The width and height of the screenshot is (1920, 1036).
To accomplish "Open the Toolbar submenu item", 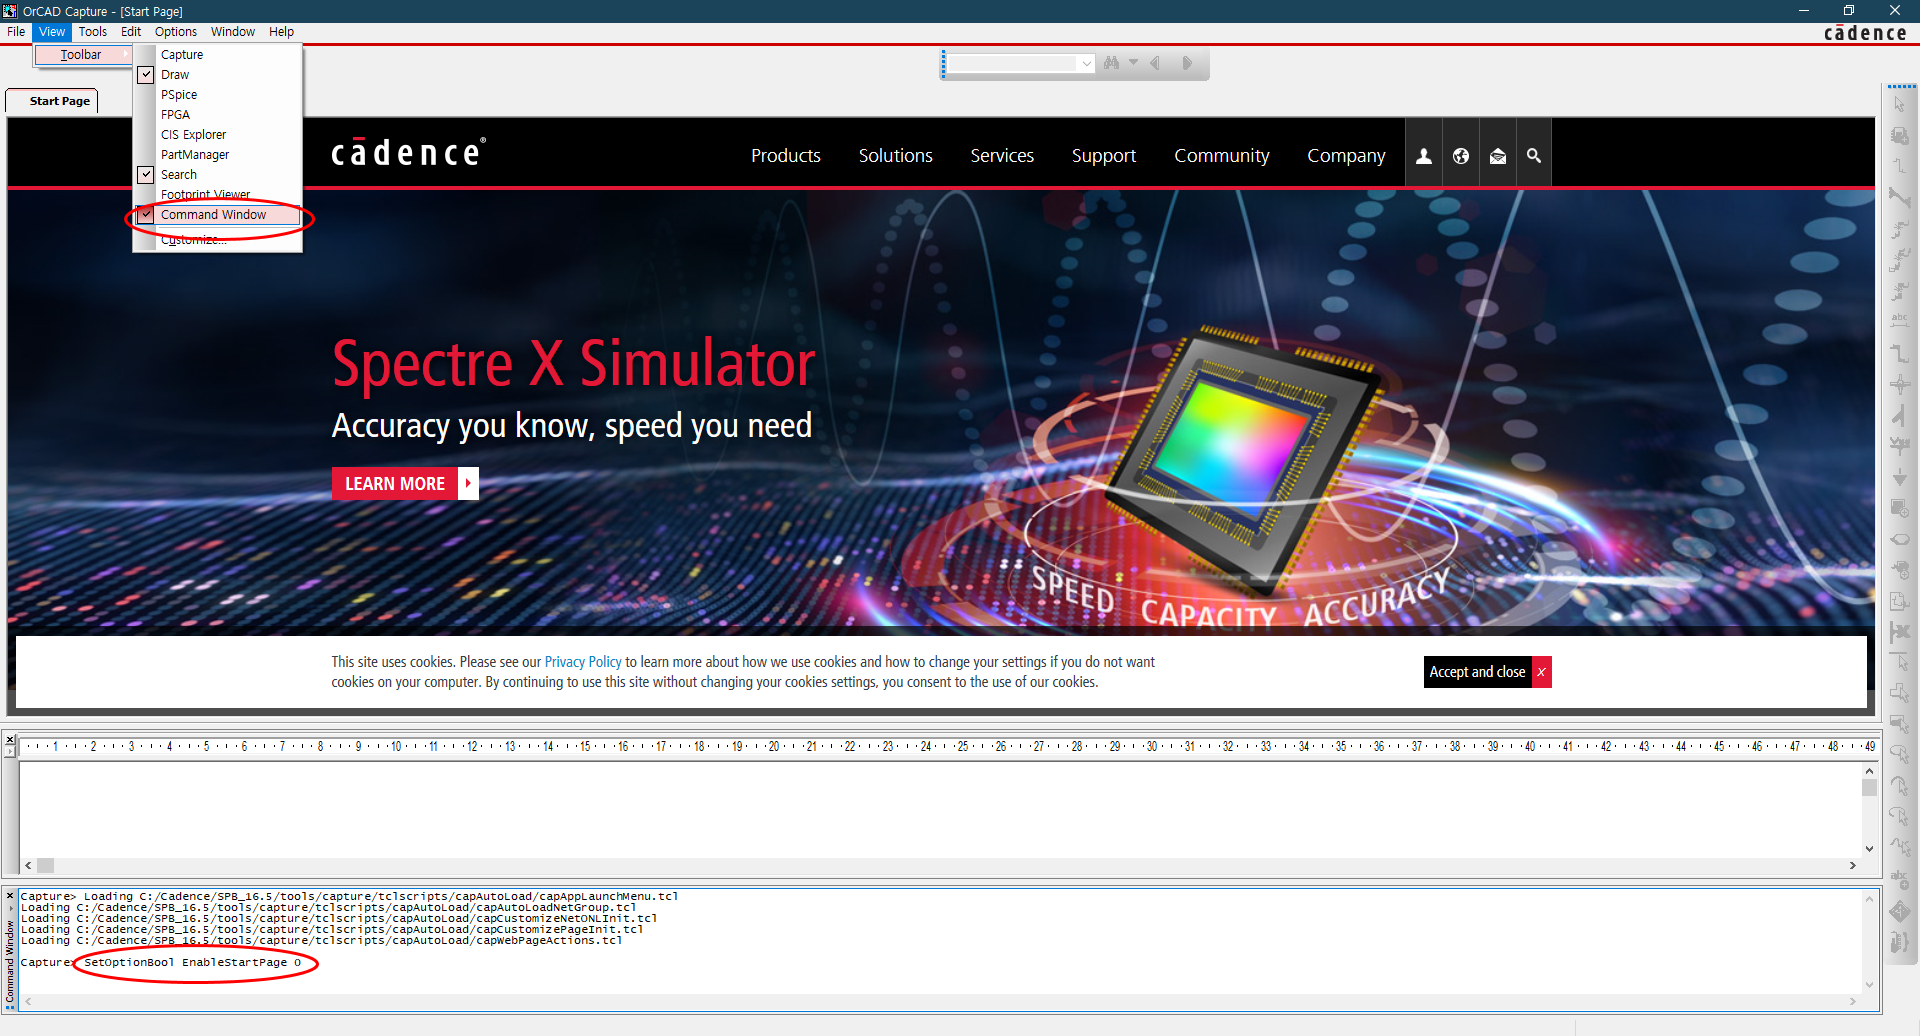I will click(x=82, y=55).
